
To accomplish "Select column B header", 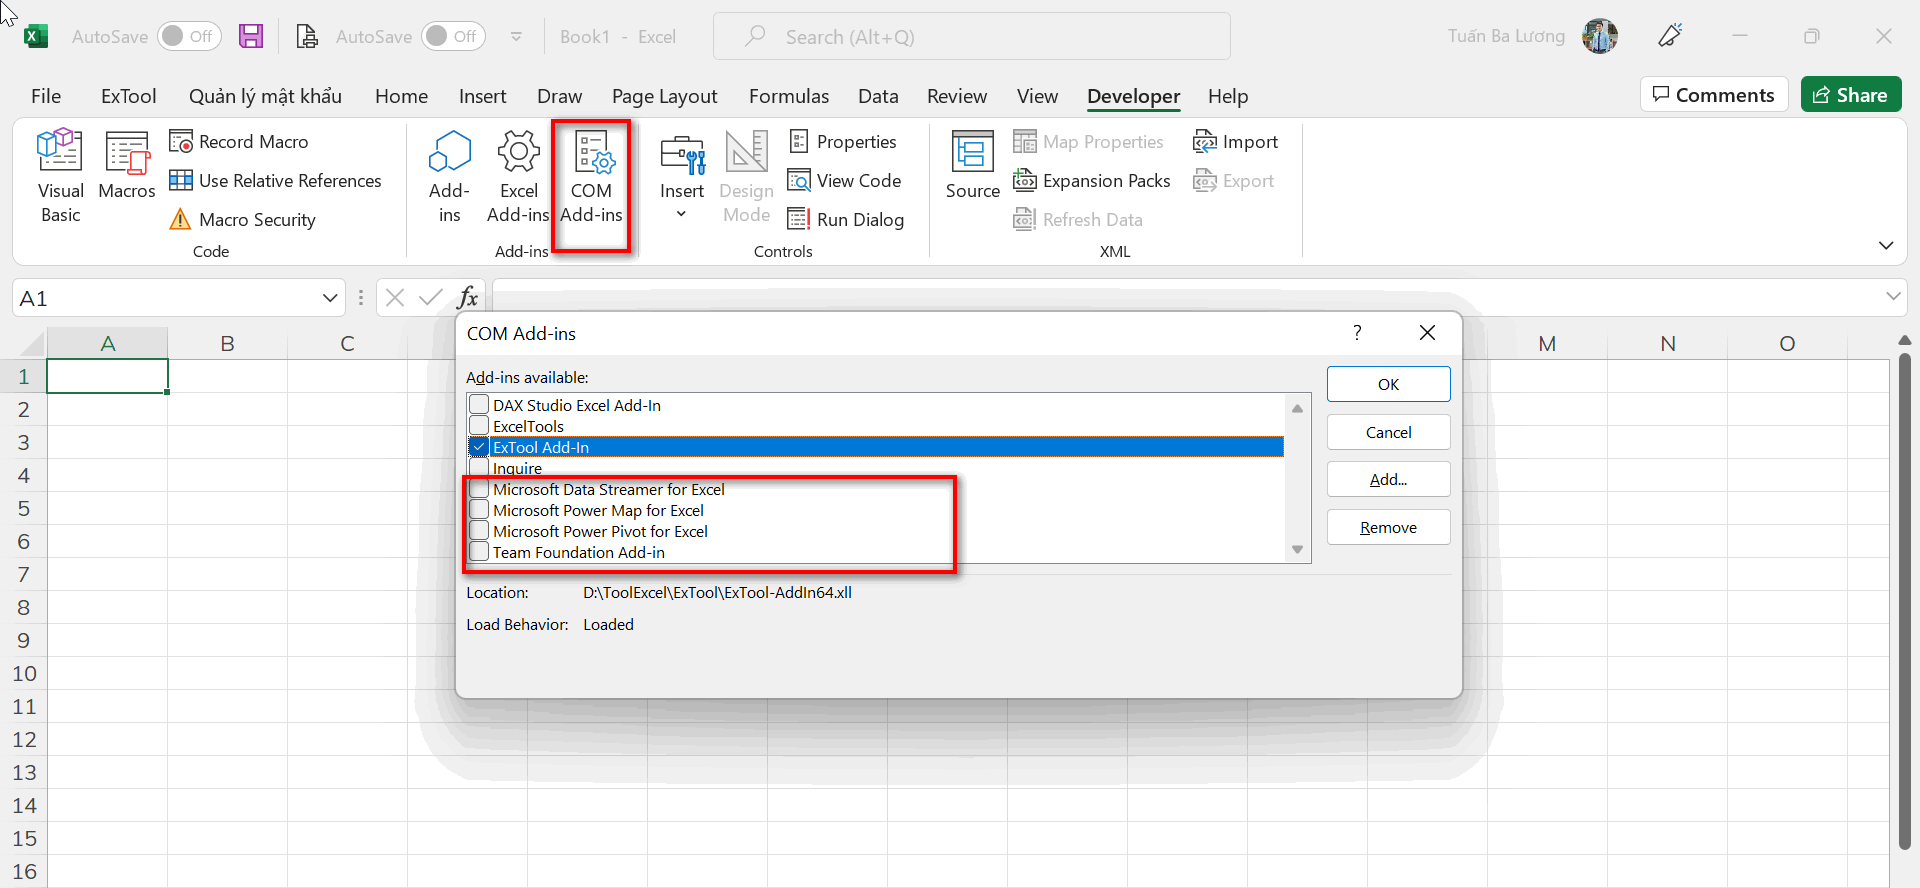I will click(x=227, y=344).
